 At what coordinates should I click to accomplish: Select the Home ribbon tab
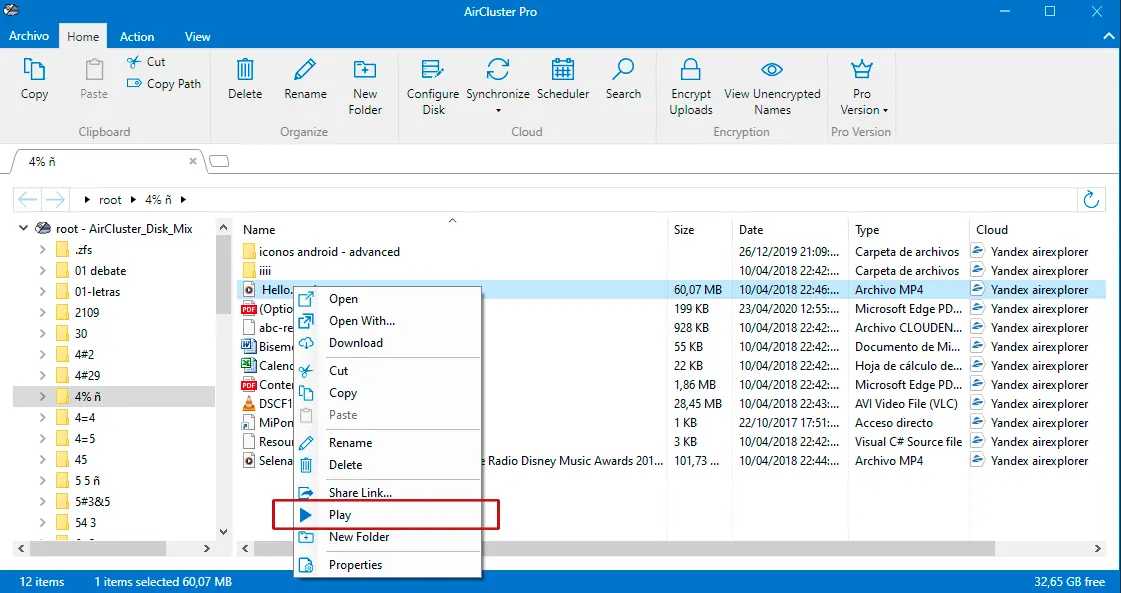[83, 36]
